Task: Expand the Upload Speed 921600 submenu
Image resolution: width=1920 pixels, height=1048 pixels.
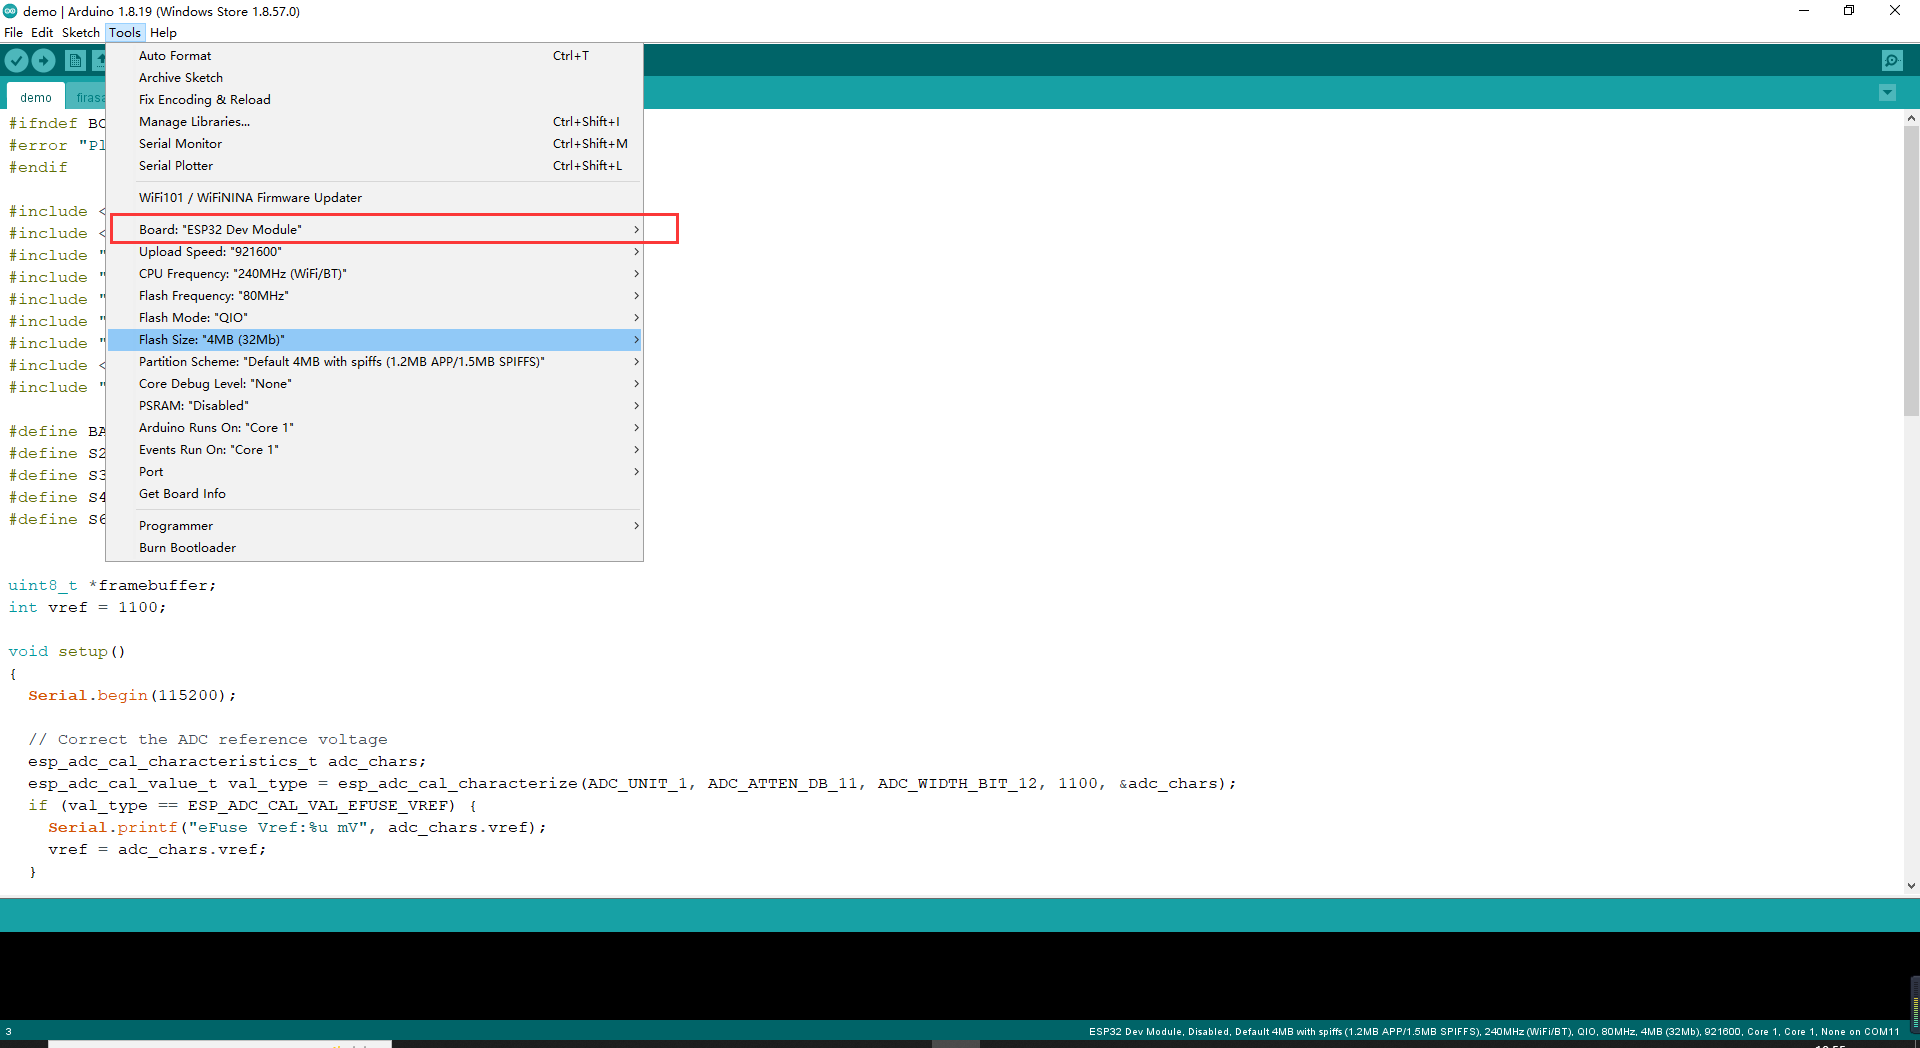Action: (375, 252)
